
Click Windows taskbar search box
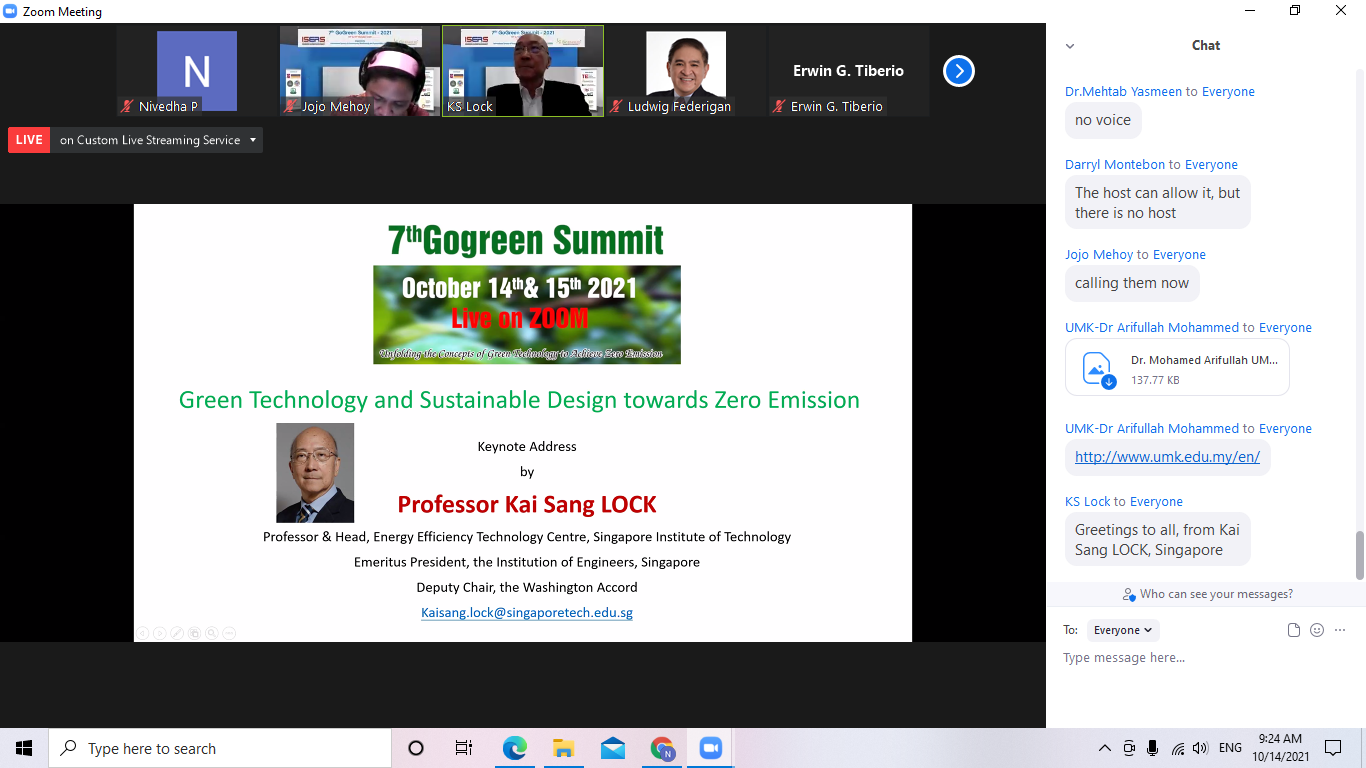(x=220, y=748)
